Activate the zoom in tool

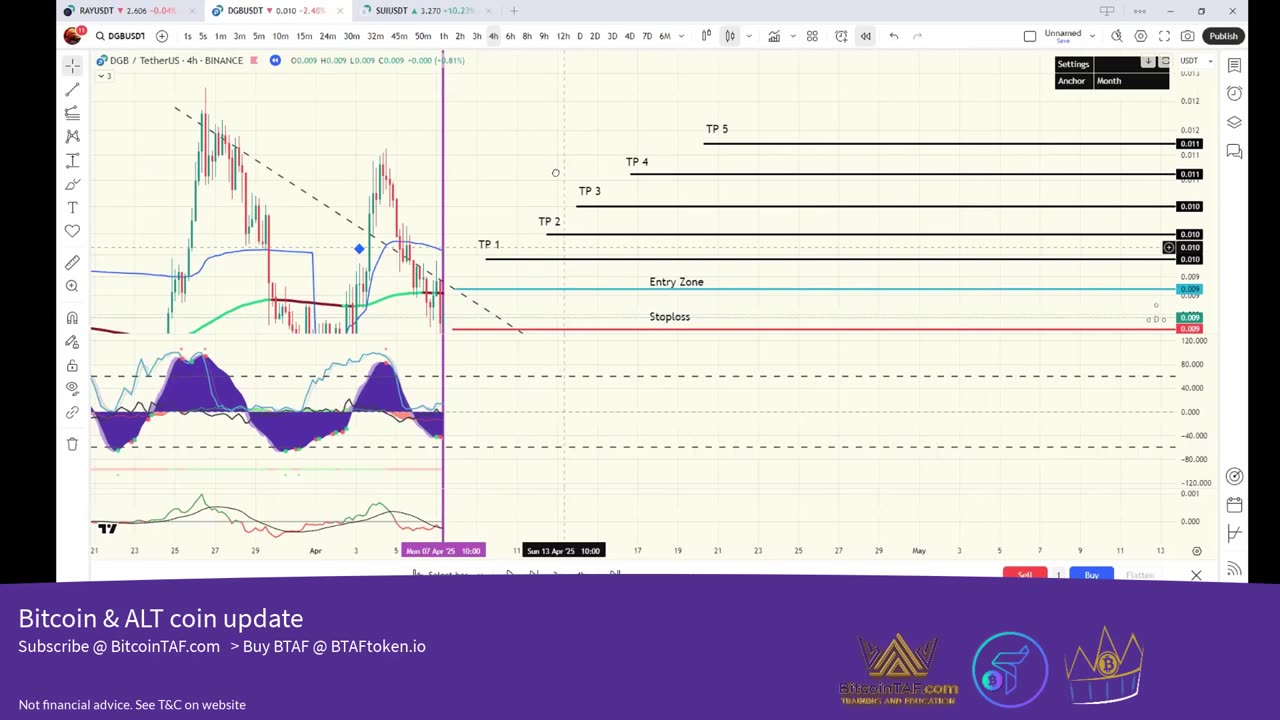pyautogui.click(x=72, y=286)
